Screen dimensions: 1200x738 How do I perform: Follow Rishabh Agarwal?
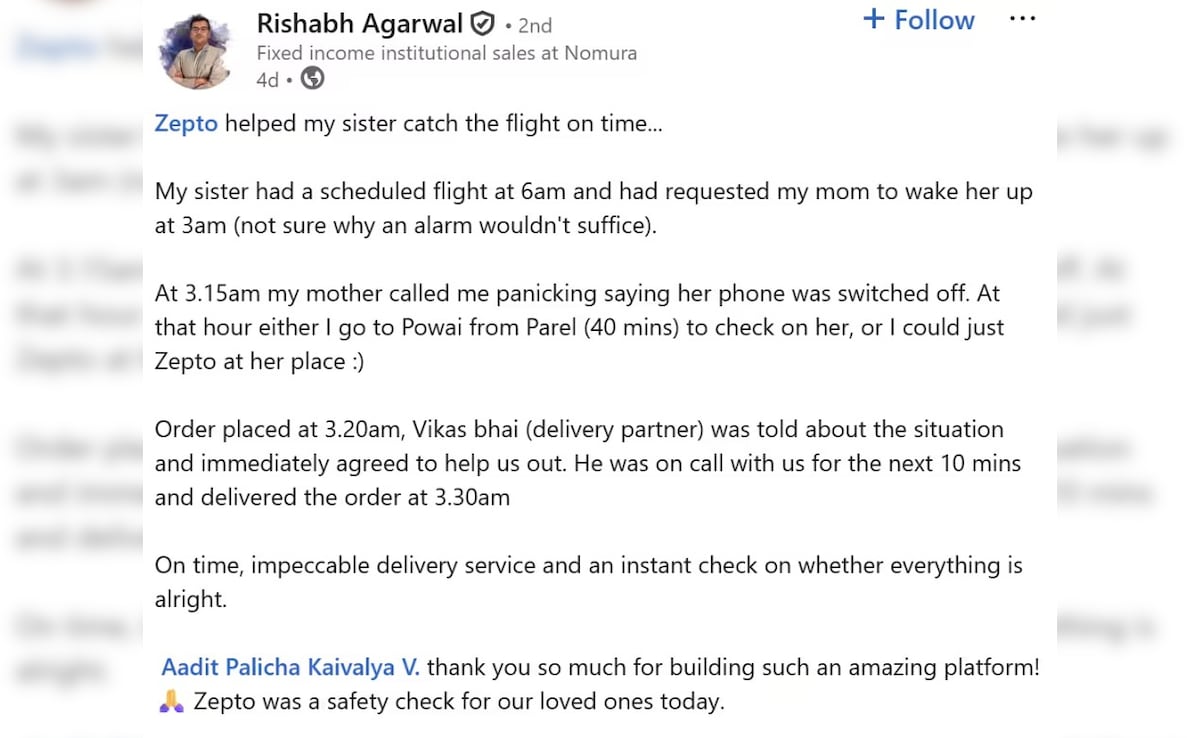pyautogui.click(x=918, y=20)
